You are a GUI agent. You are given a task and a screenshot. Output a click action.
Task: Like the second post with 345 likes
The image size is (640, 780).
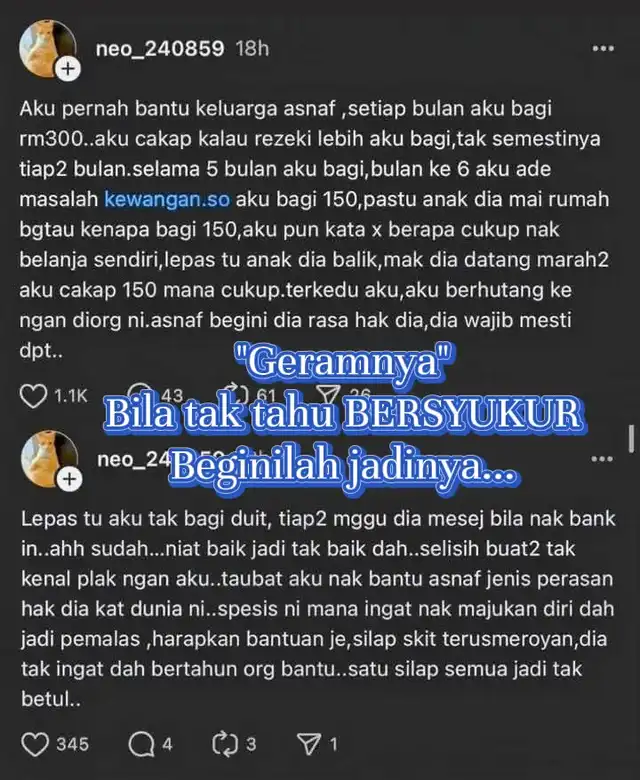pos(35,744)
